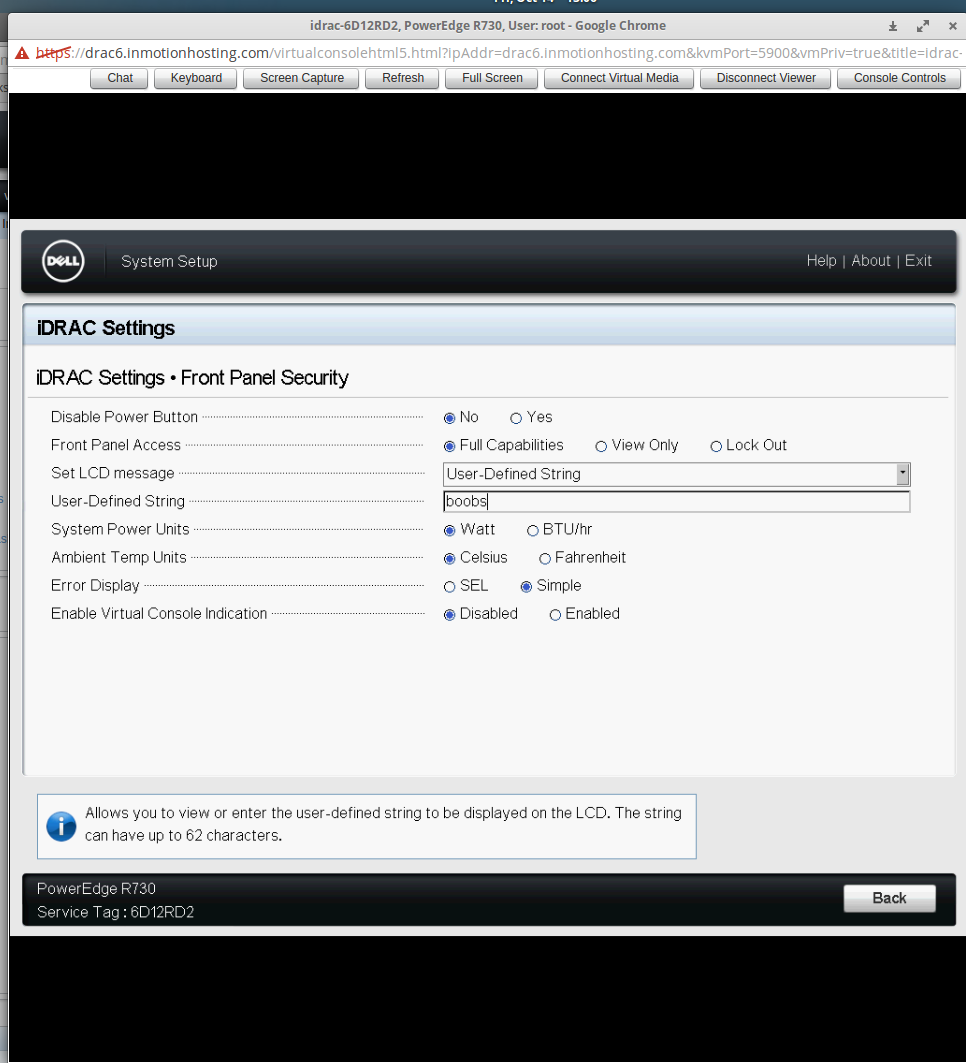Open Help in System Setup header
The image size is (966, 1063).
coord(821,261)
